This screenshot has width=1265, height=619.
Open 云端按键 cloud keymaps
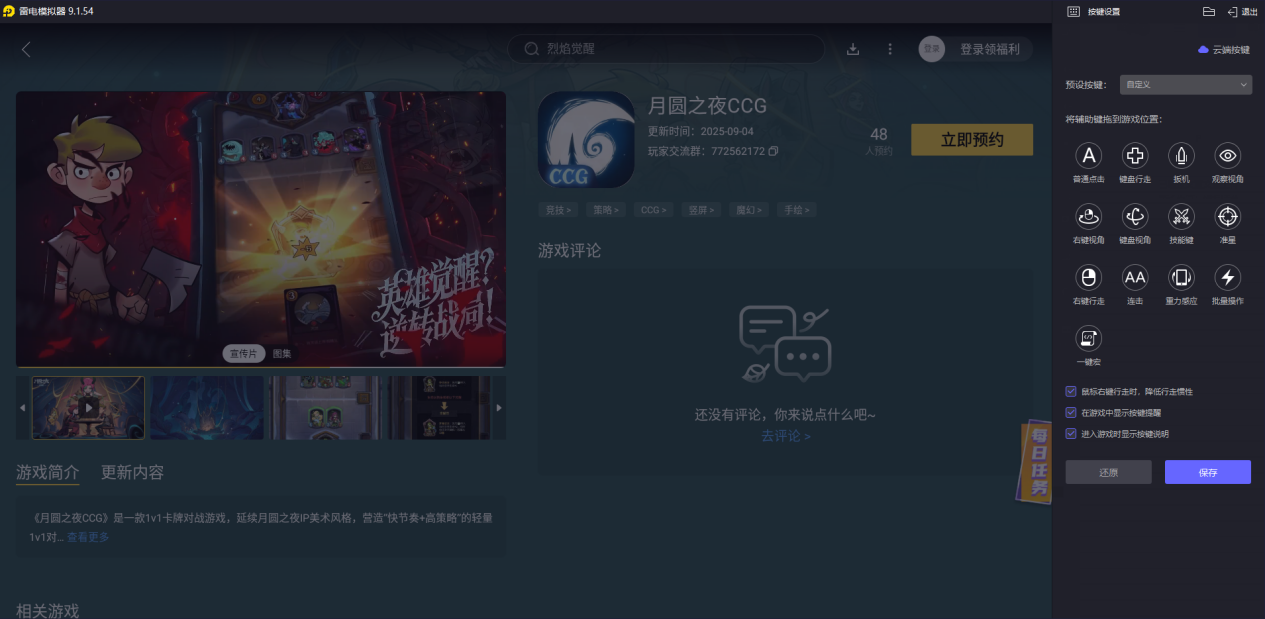tap(1224, 49)
